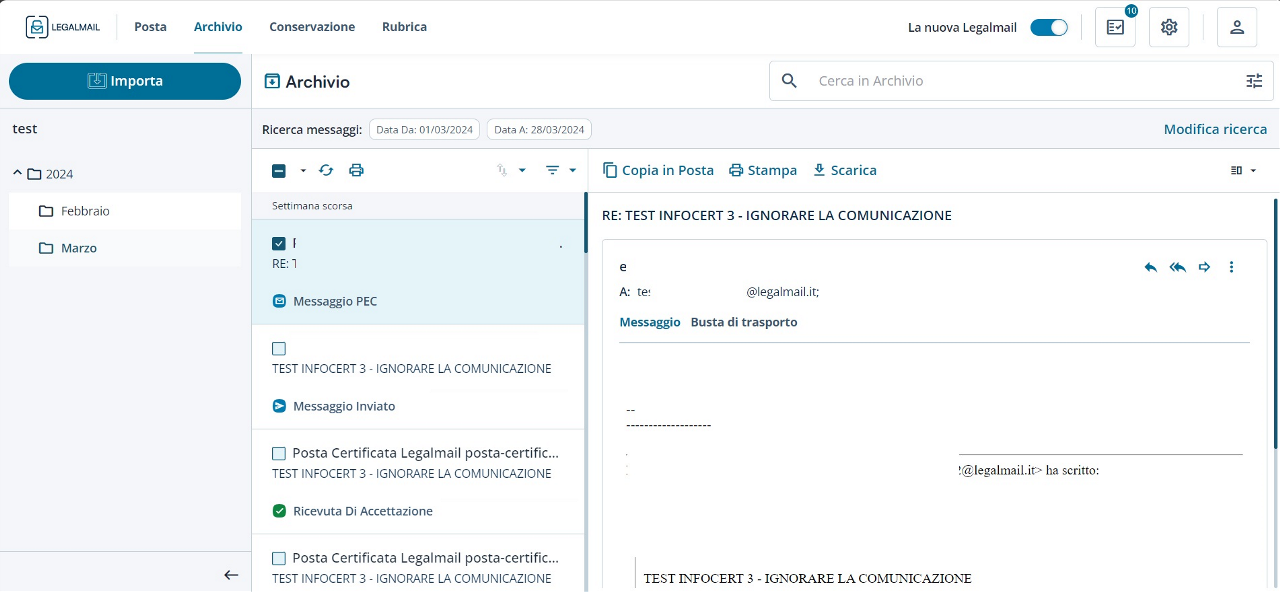
Task: Open the three-dot more options menu
Action: click(x=1232, y=267)
